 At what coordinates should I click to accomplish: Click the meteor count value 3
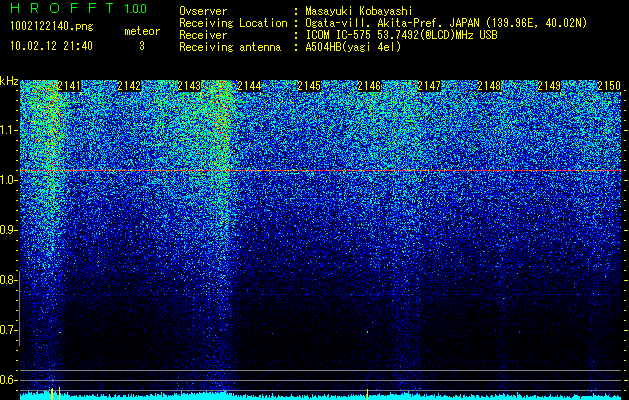(142, 46)
